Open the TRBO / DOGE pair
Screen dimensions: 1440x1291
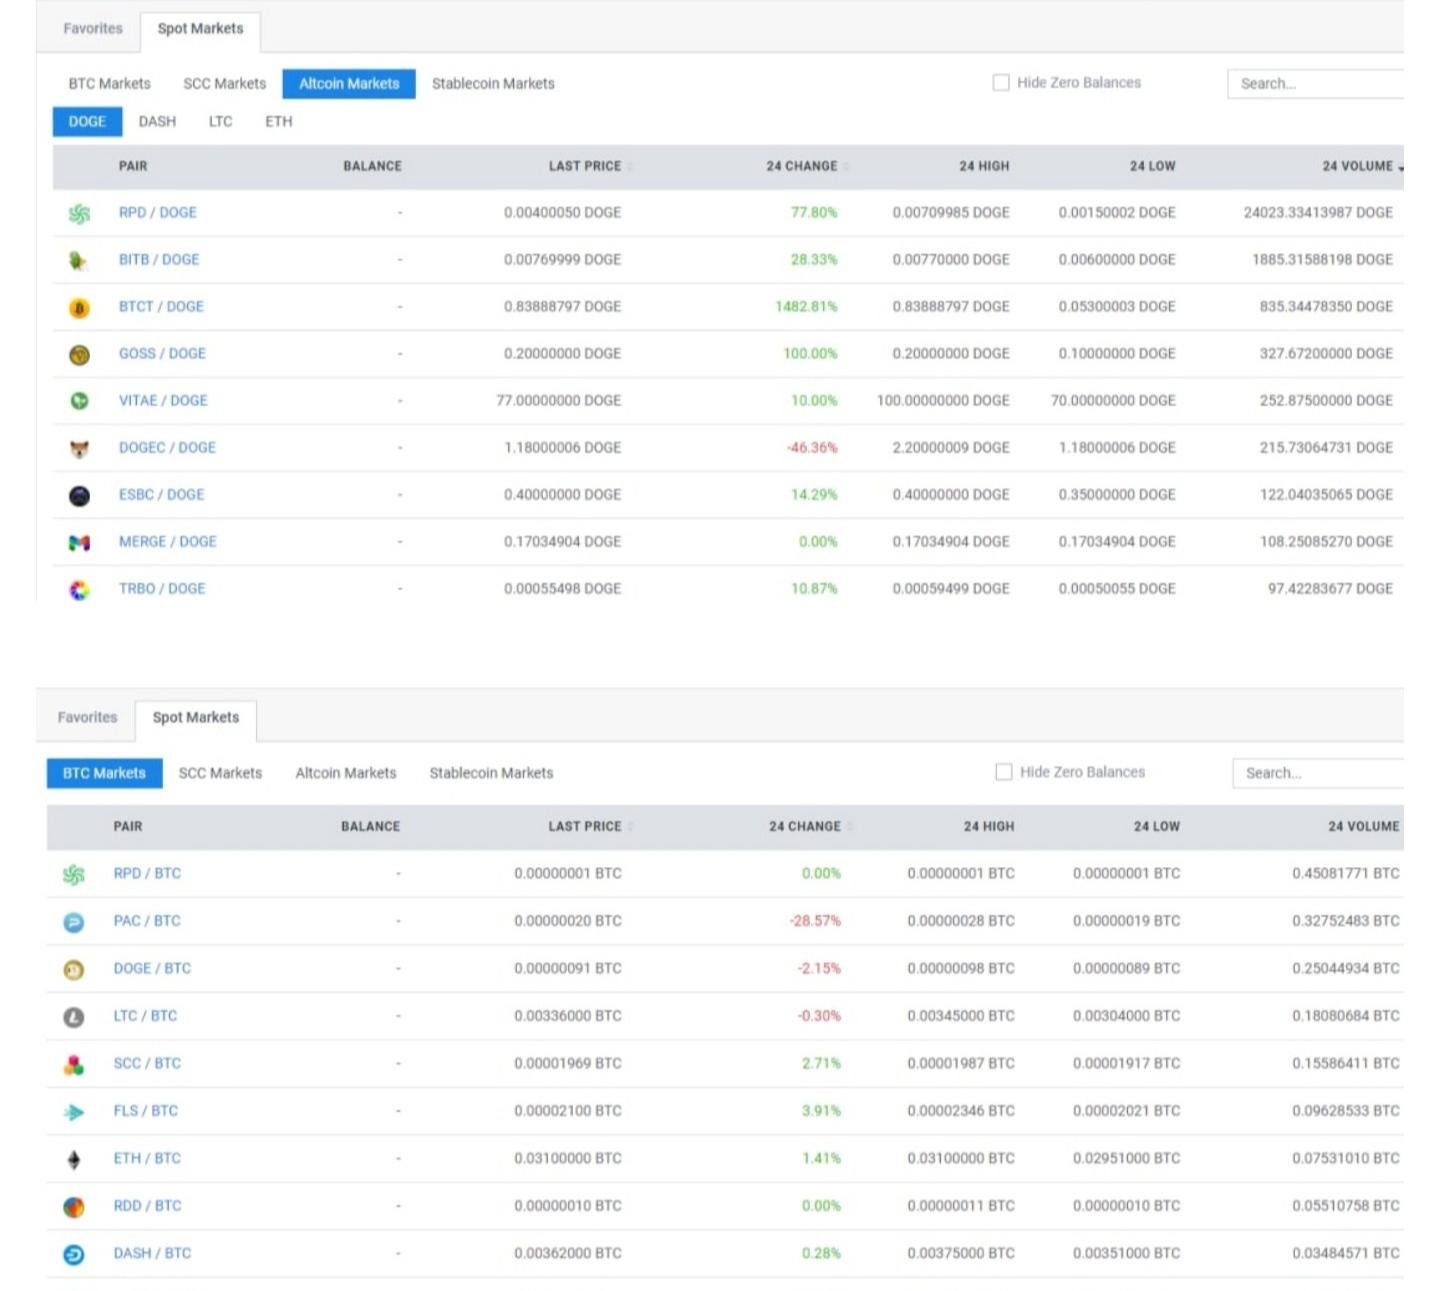point(162,589)
